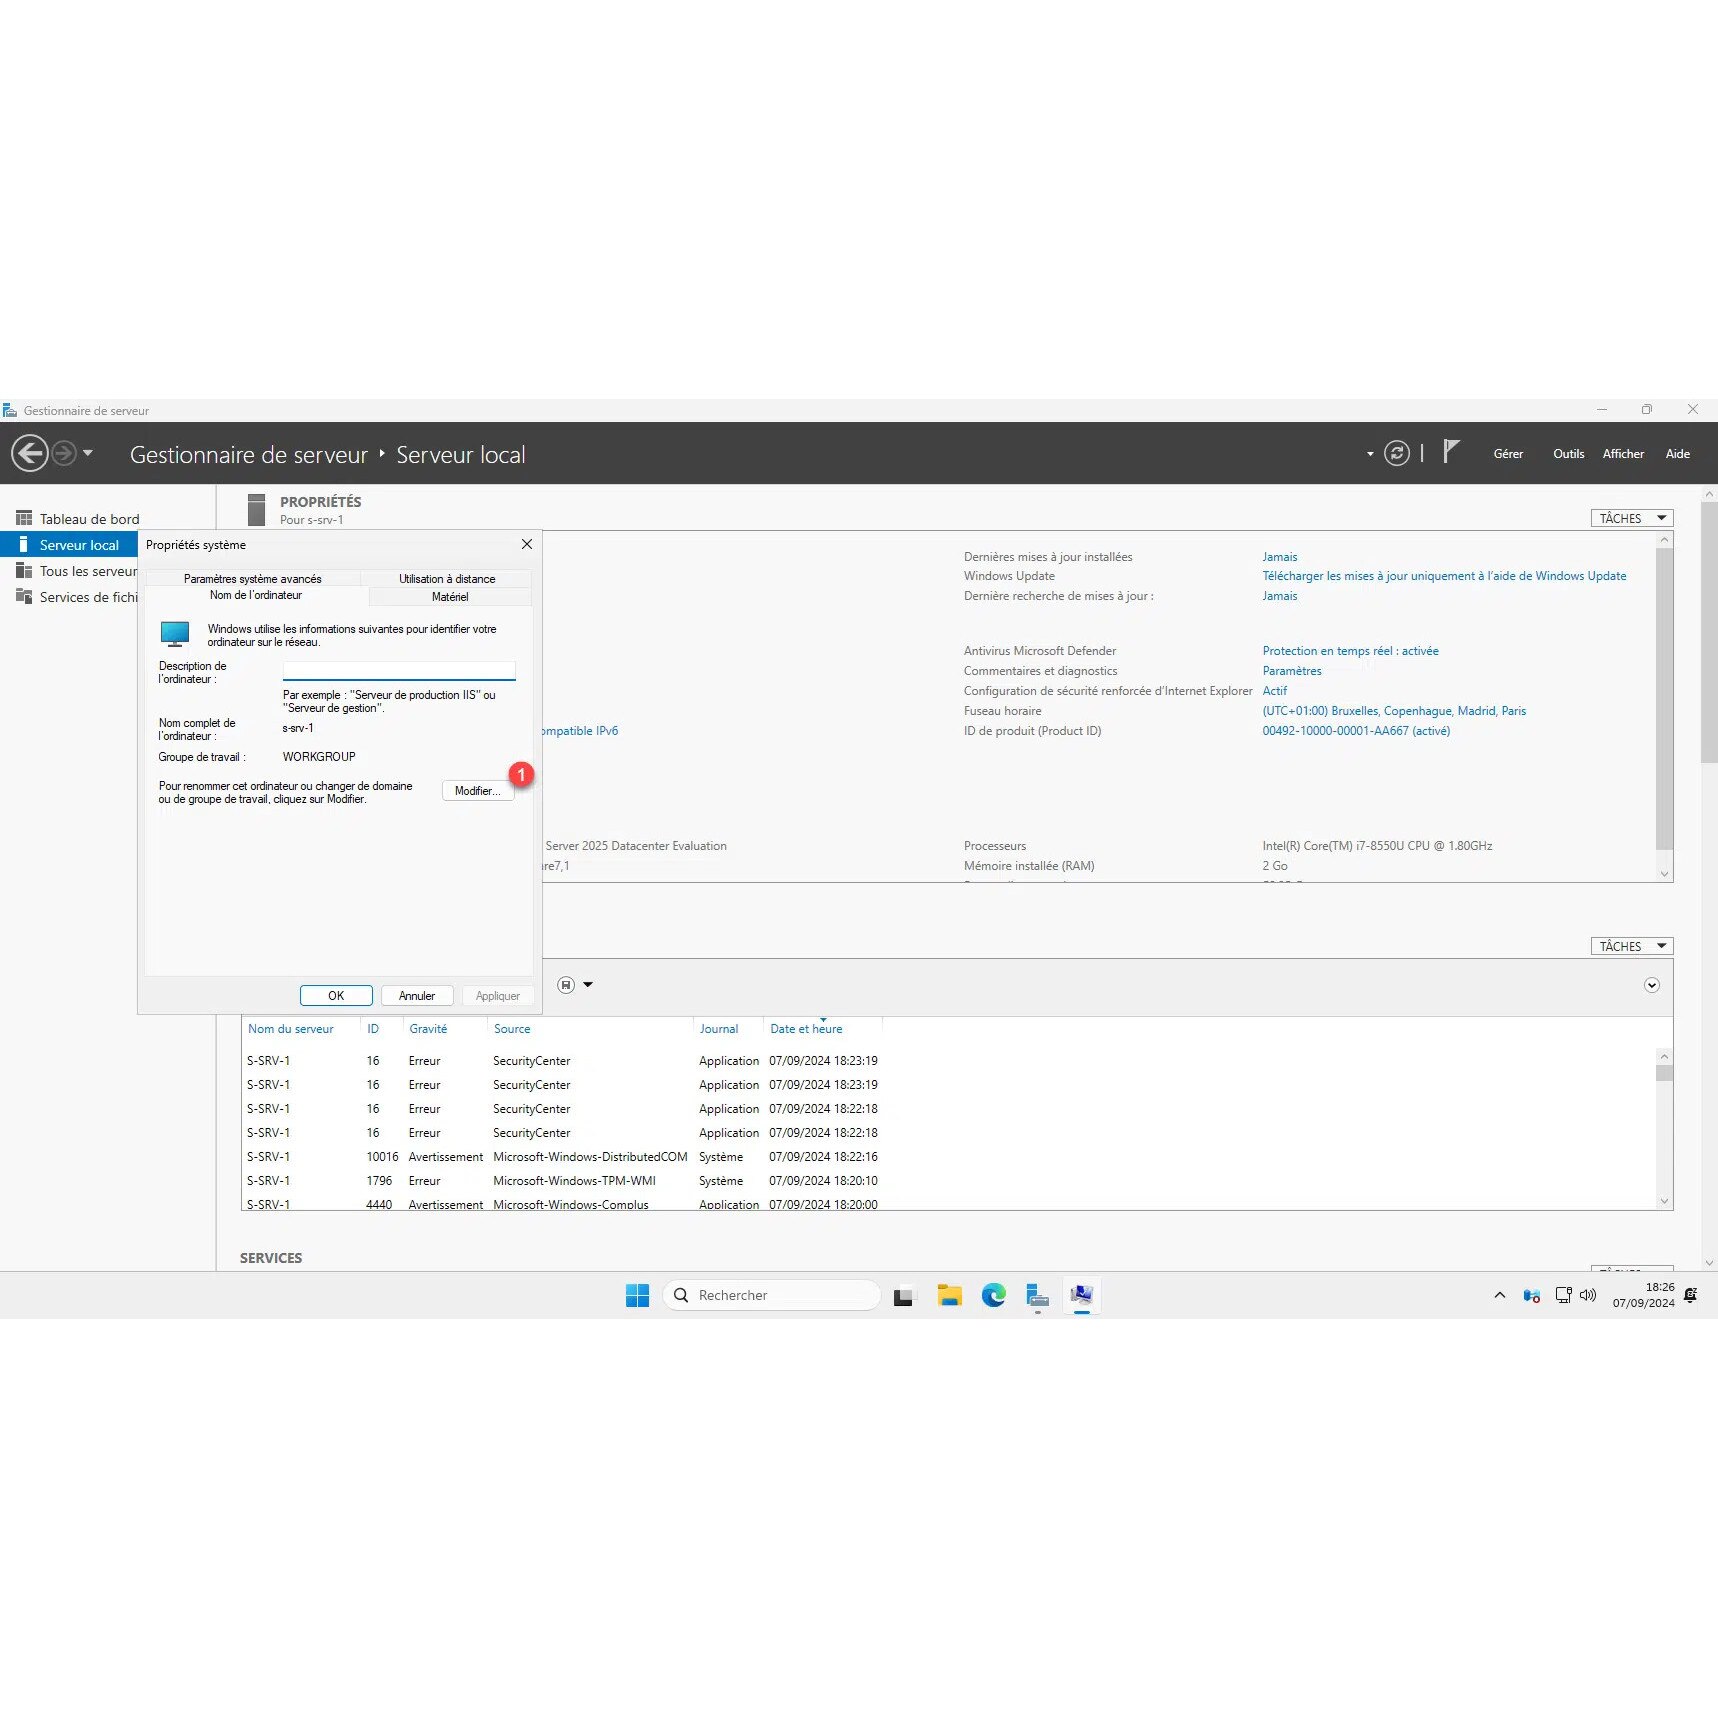Open the notifications flag icon
Viewport: 1718px width, 1718px height.
click(x=1451, y=452)
